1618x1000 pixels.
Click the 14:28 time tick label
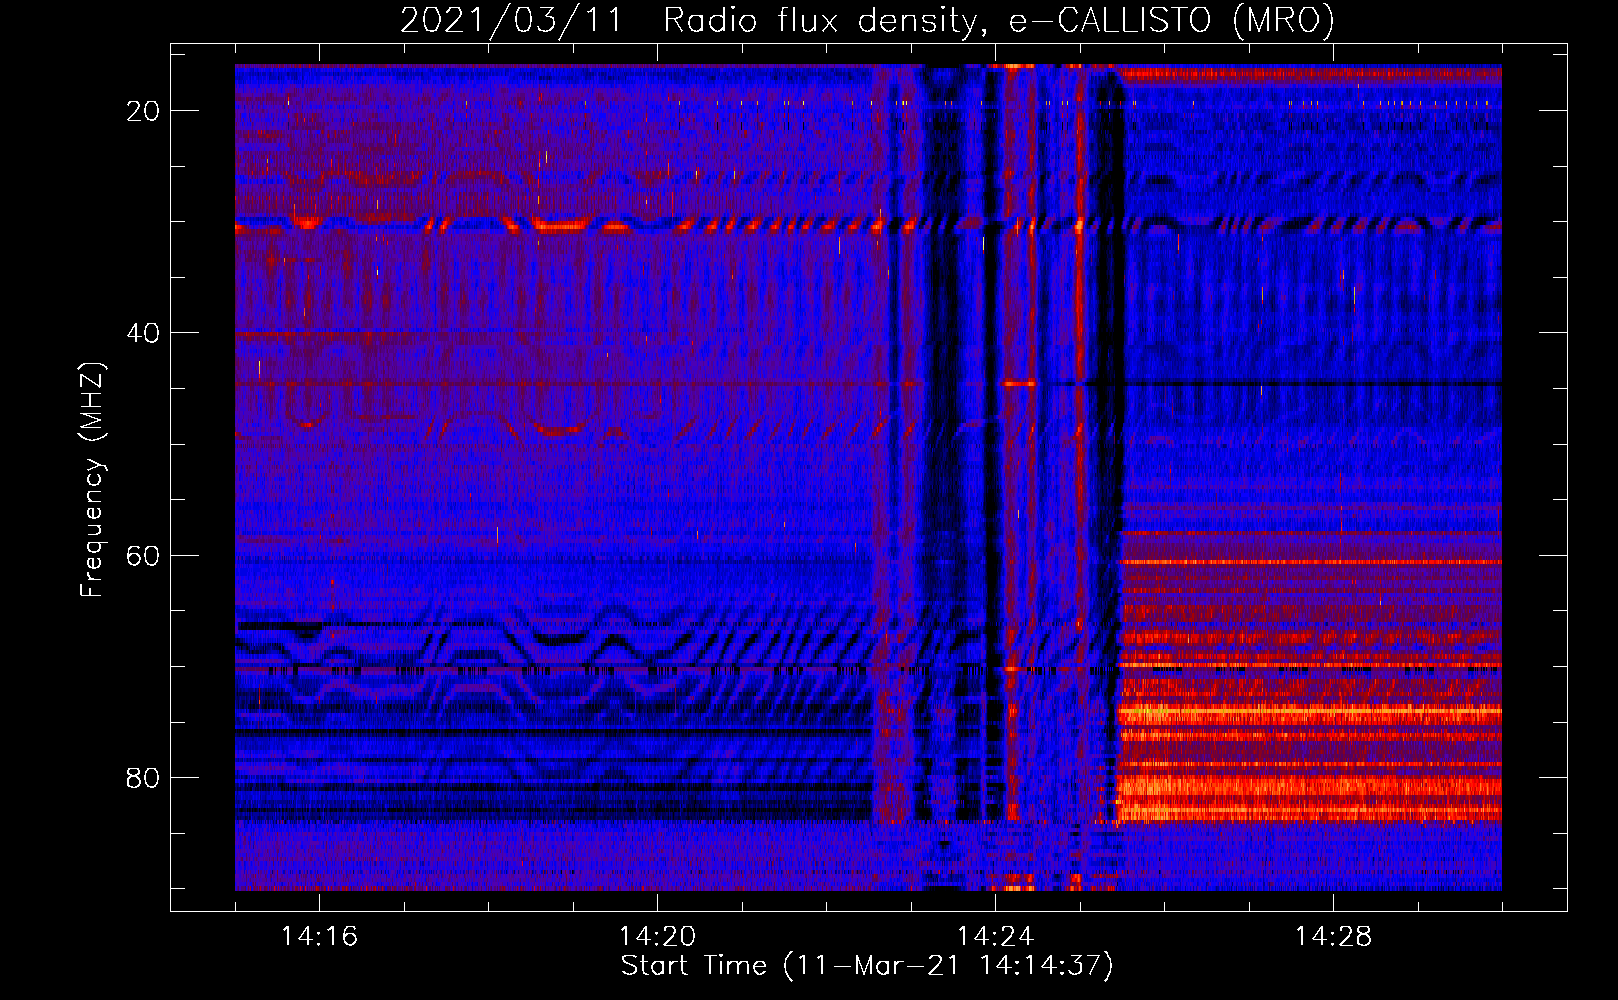1333,937
